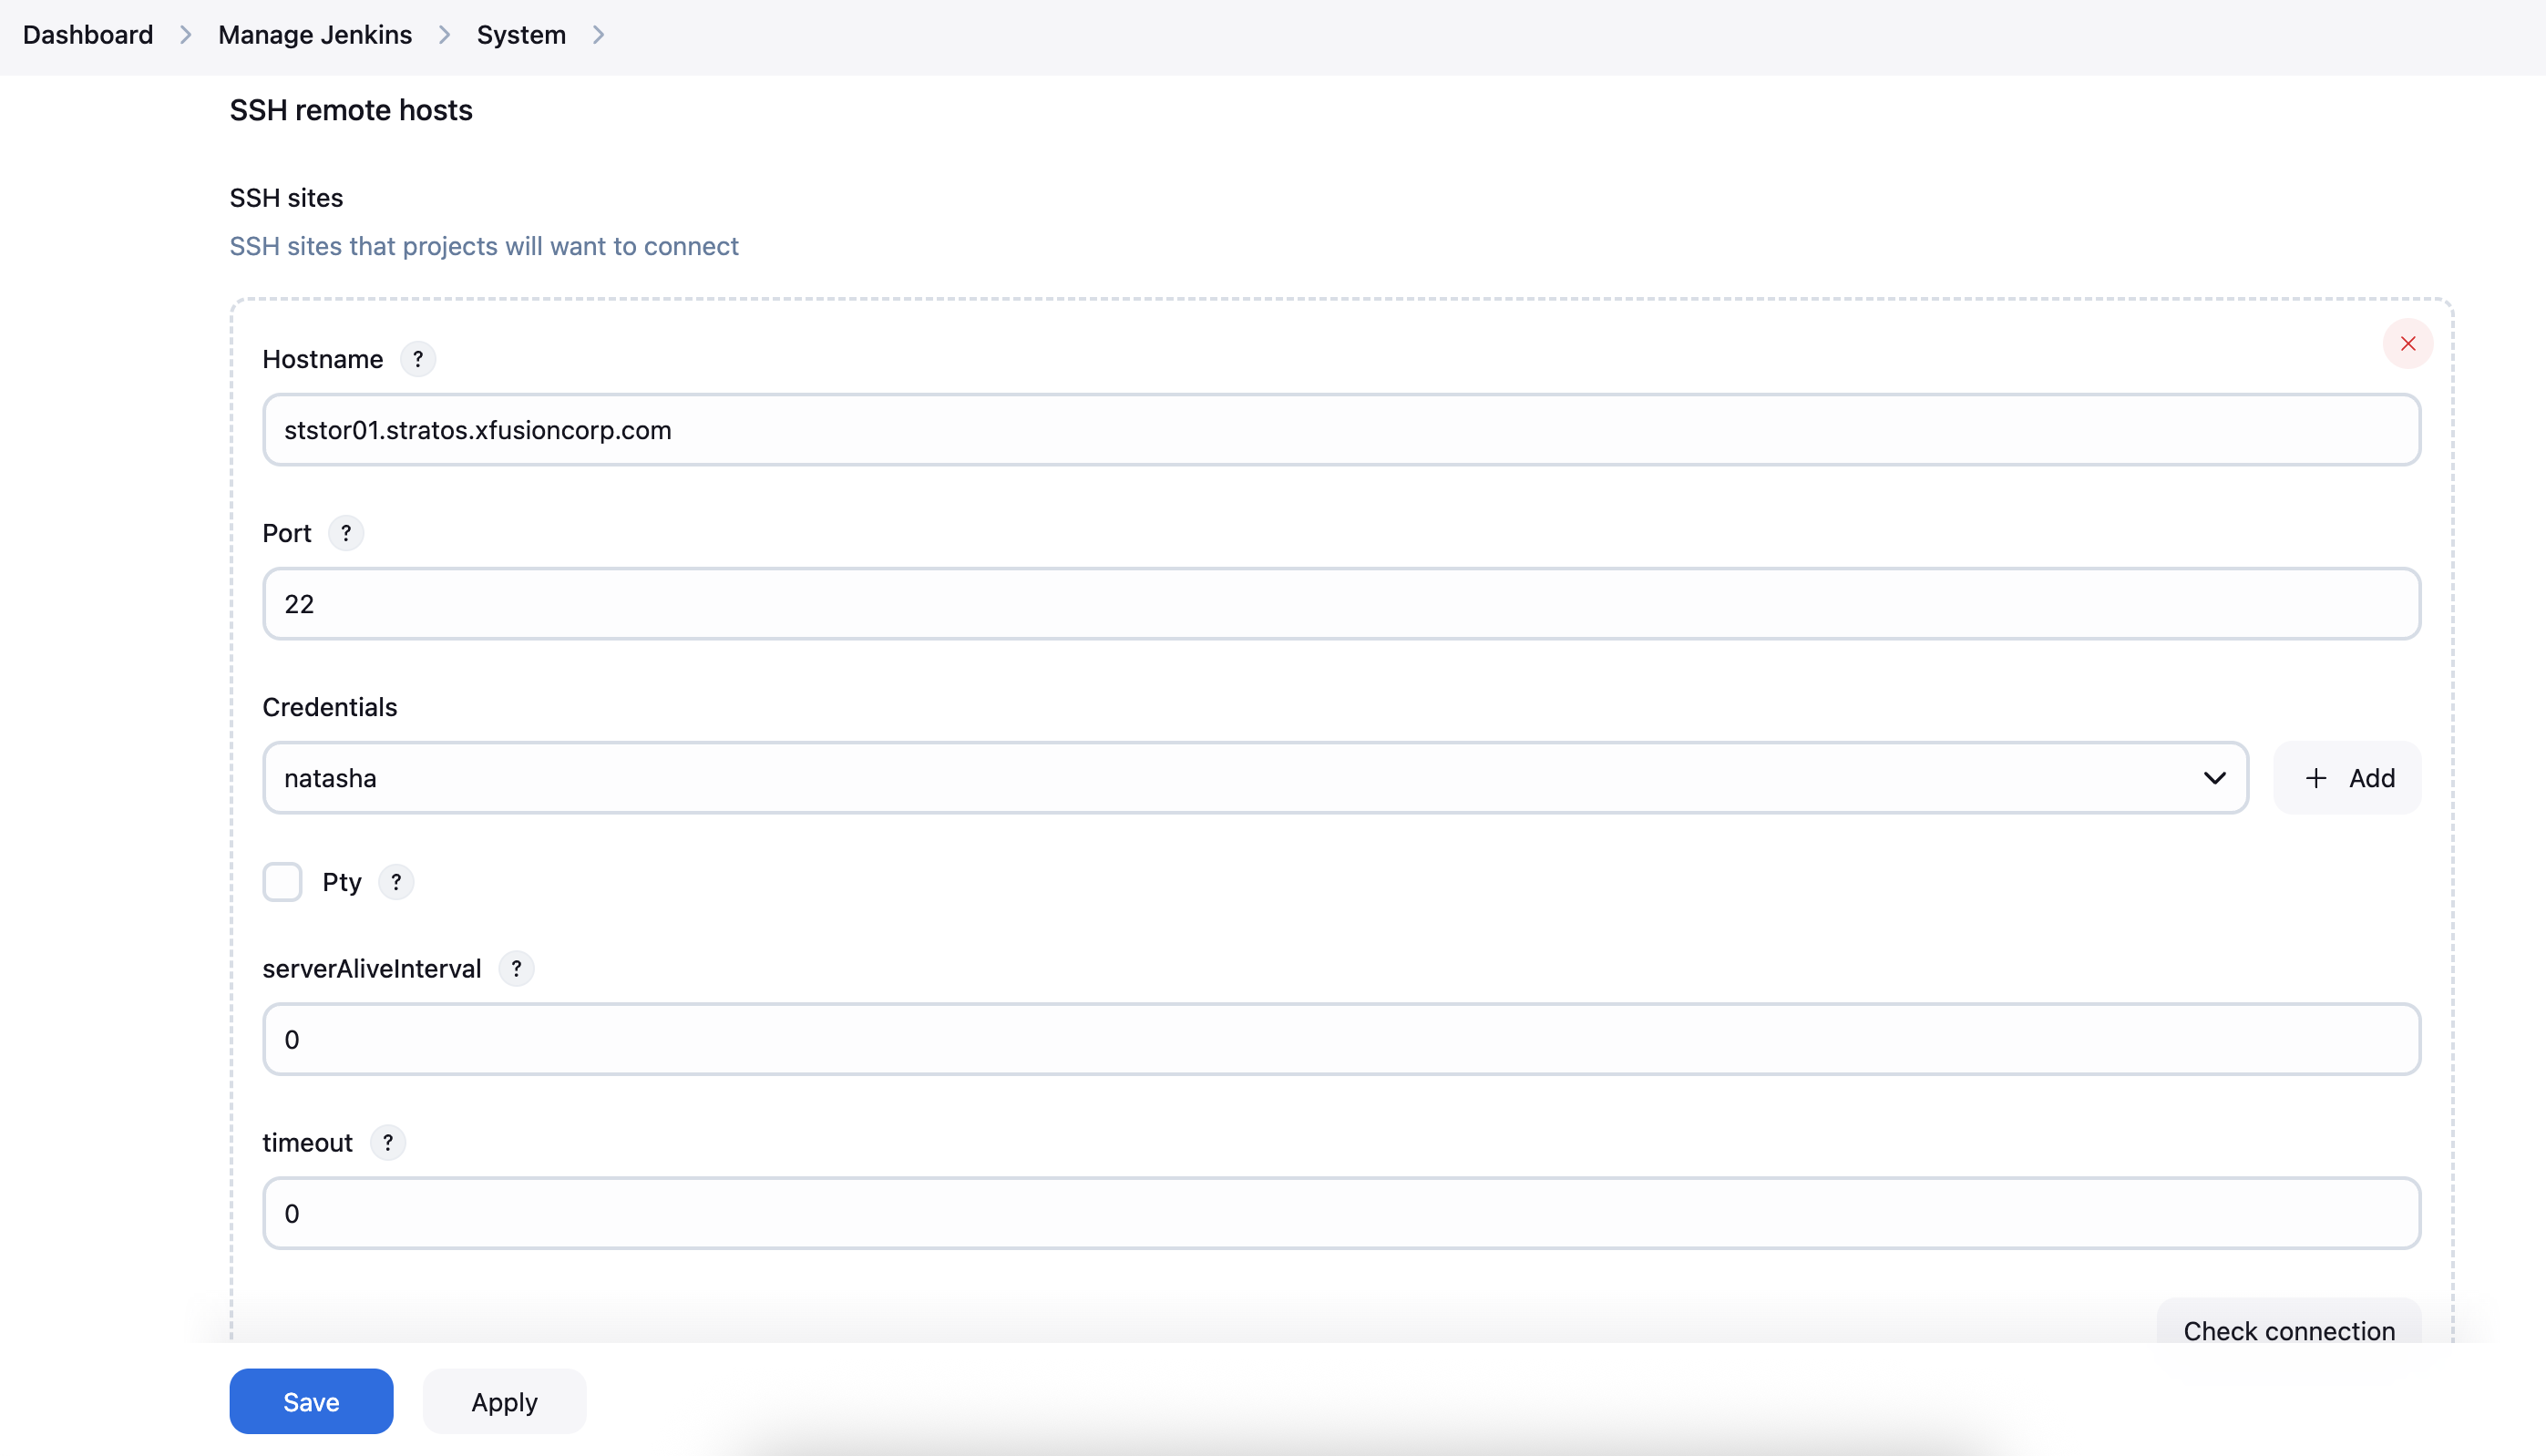This screenshot has width=2546, height=1456.
Task: Apply the configuration changes
Action: pos(504,1401)
